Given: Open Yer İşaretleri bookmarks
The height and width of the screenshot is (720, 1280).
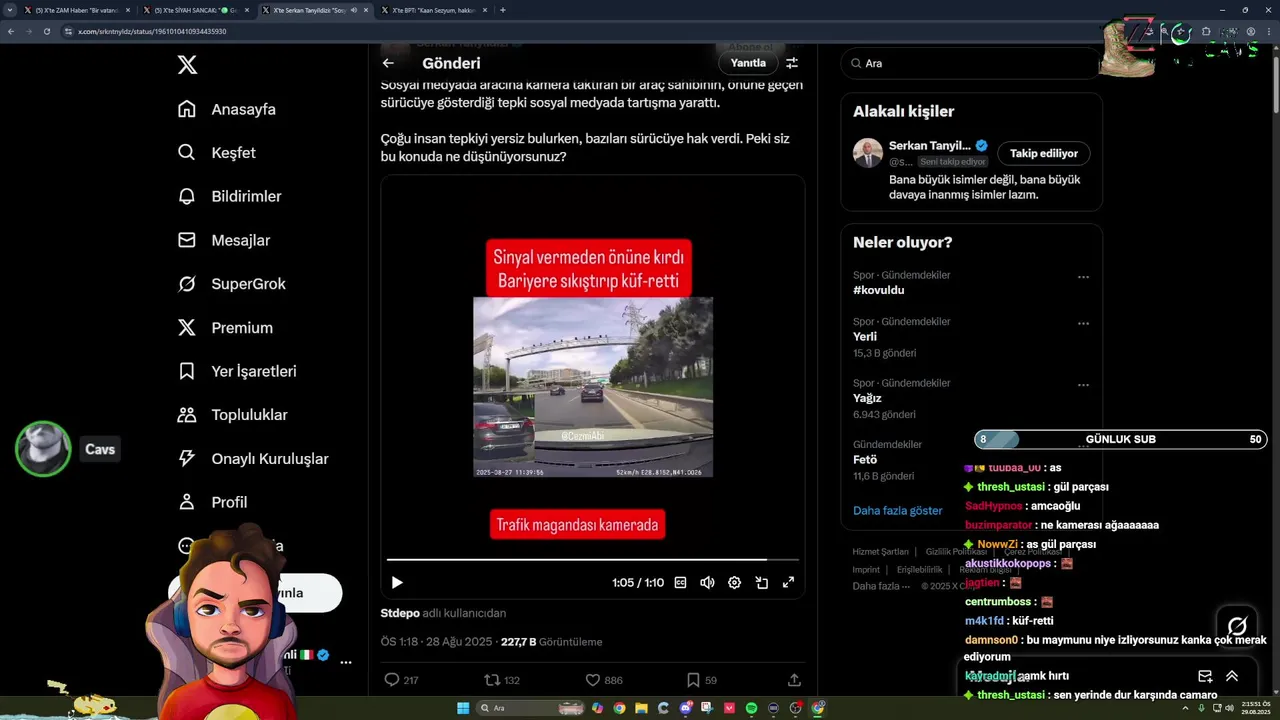Looking at the screenshot, I should tap(237, 371).
